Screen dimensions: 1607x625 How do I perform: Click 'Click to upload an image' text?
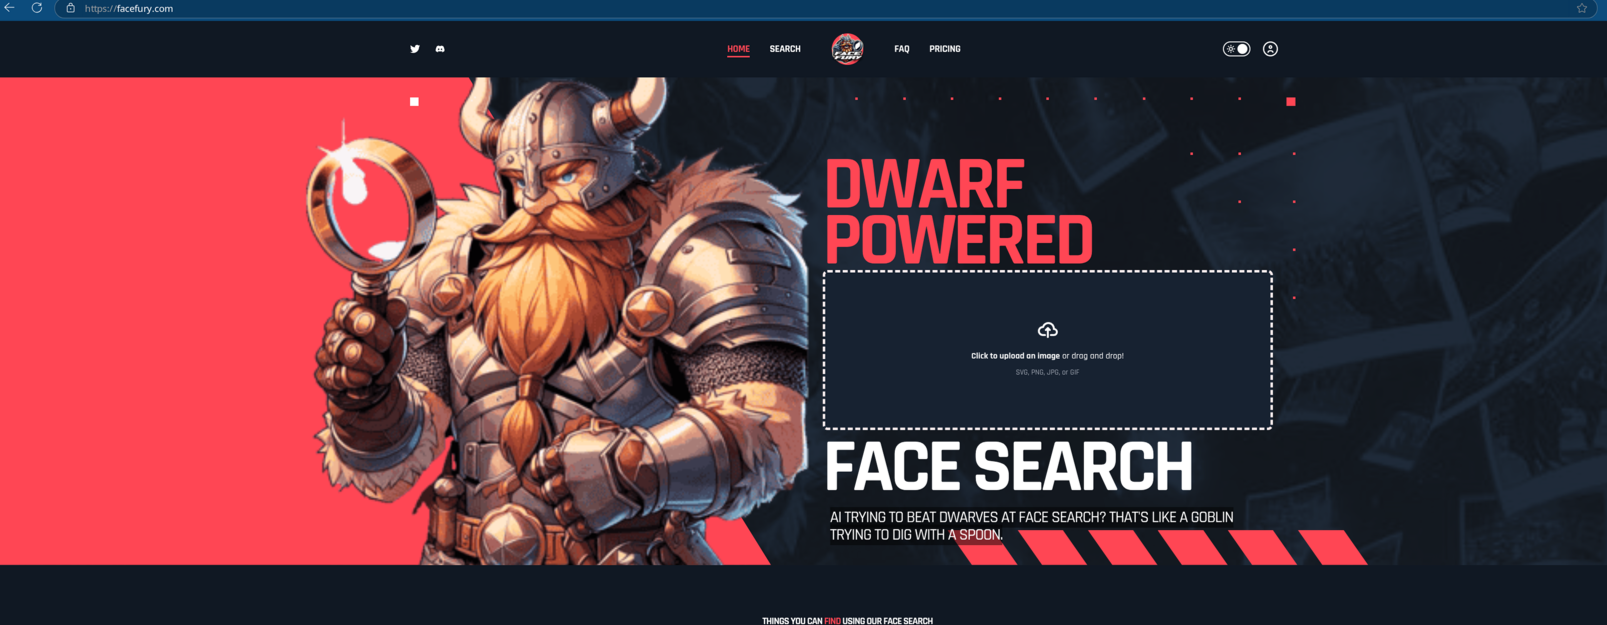pyautogui.click(x=1015, y=356)
